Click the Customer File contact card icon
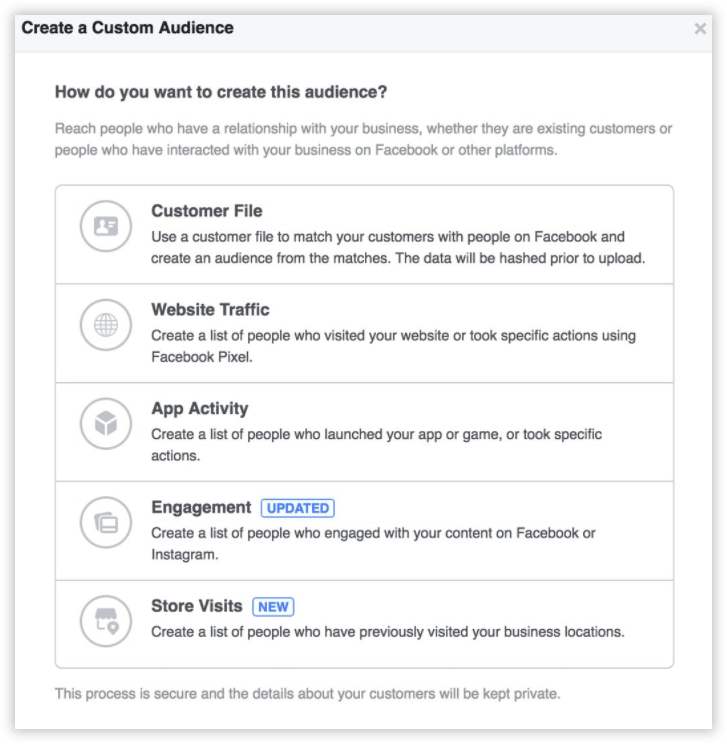Image resolution: width=727 pixels, height=744 pixels. (106, 226)
